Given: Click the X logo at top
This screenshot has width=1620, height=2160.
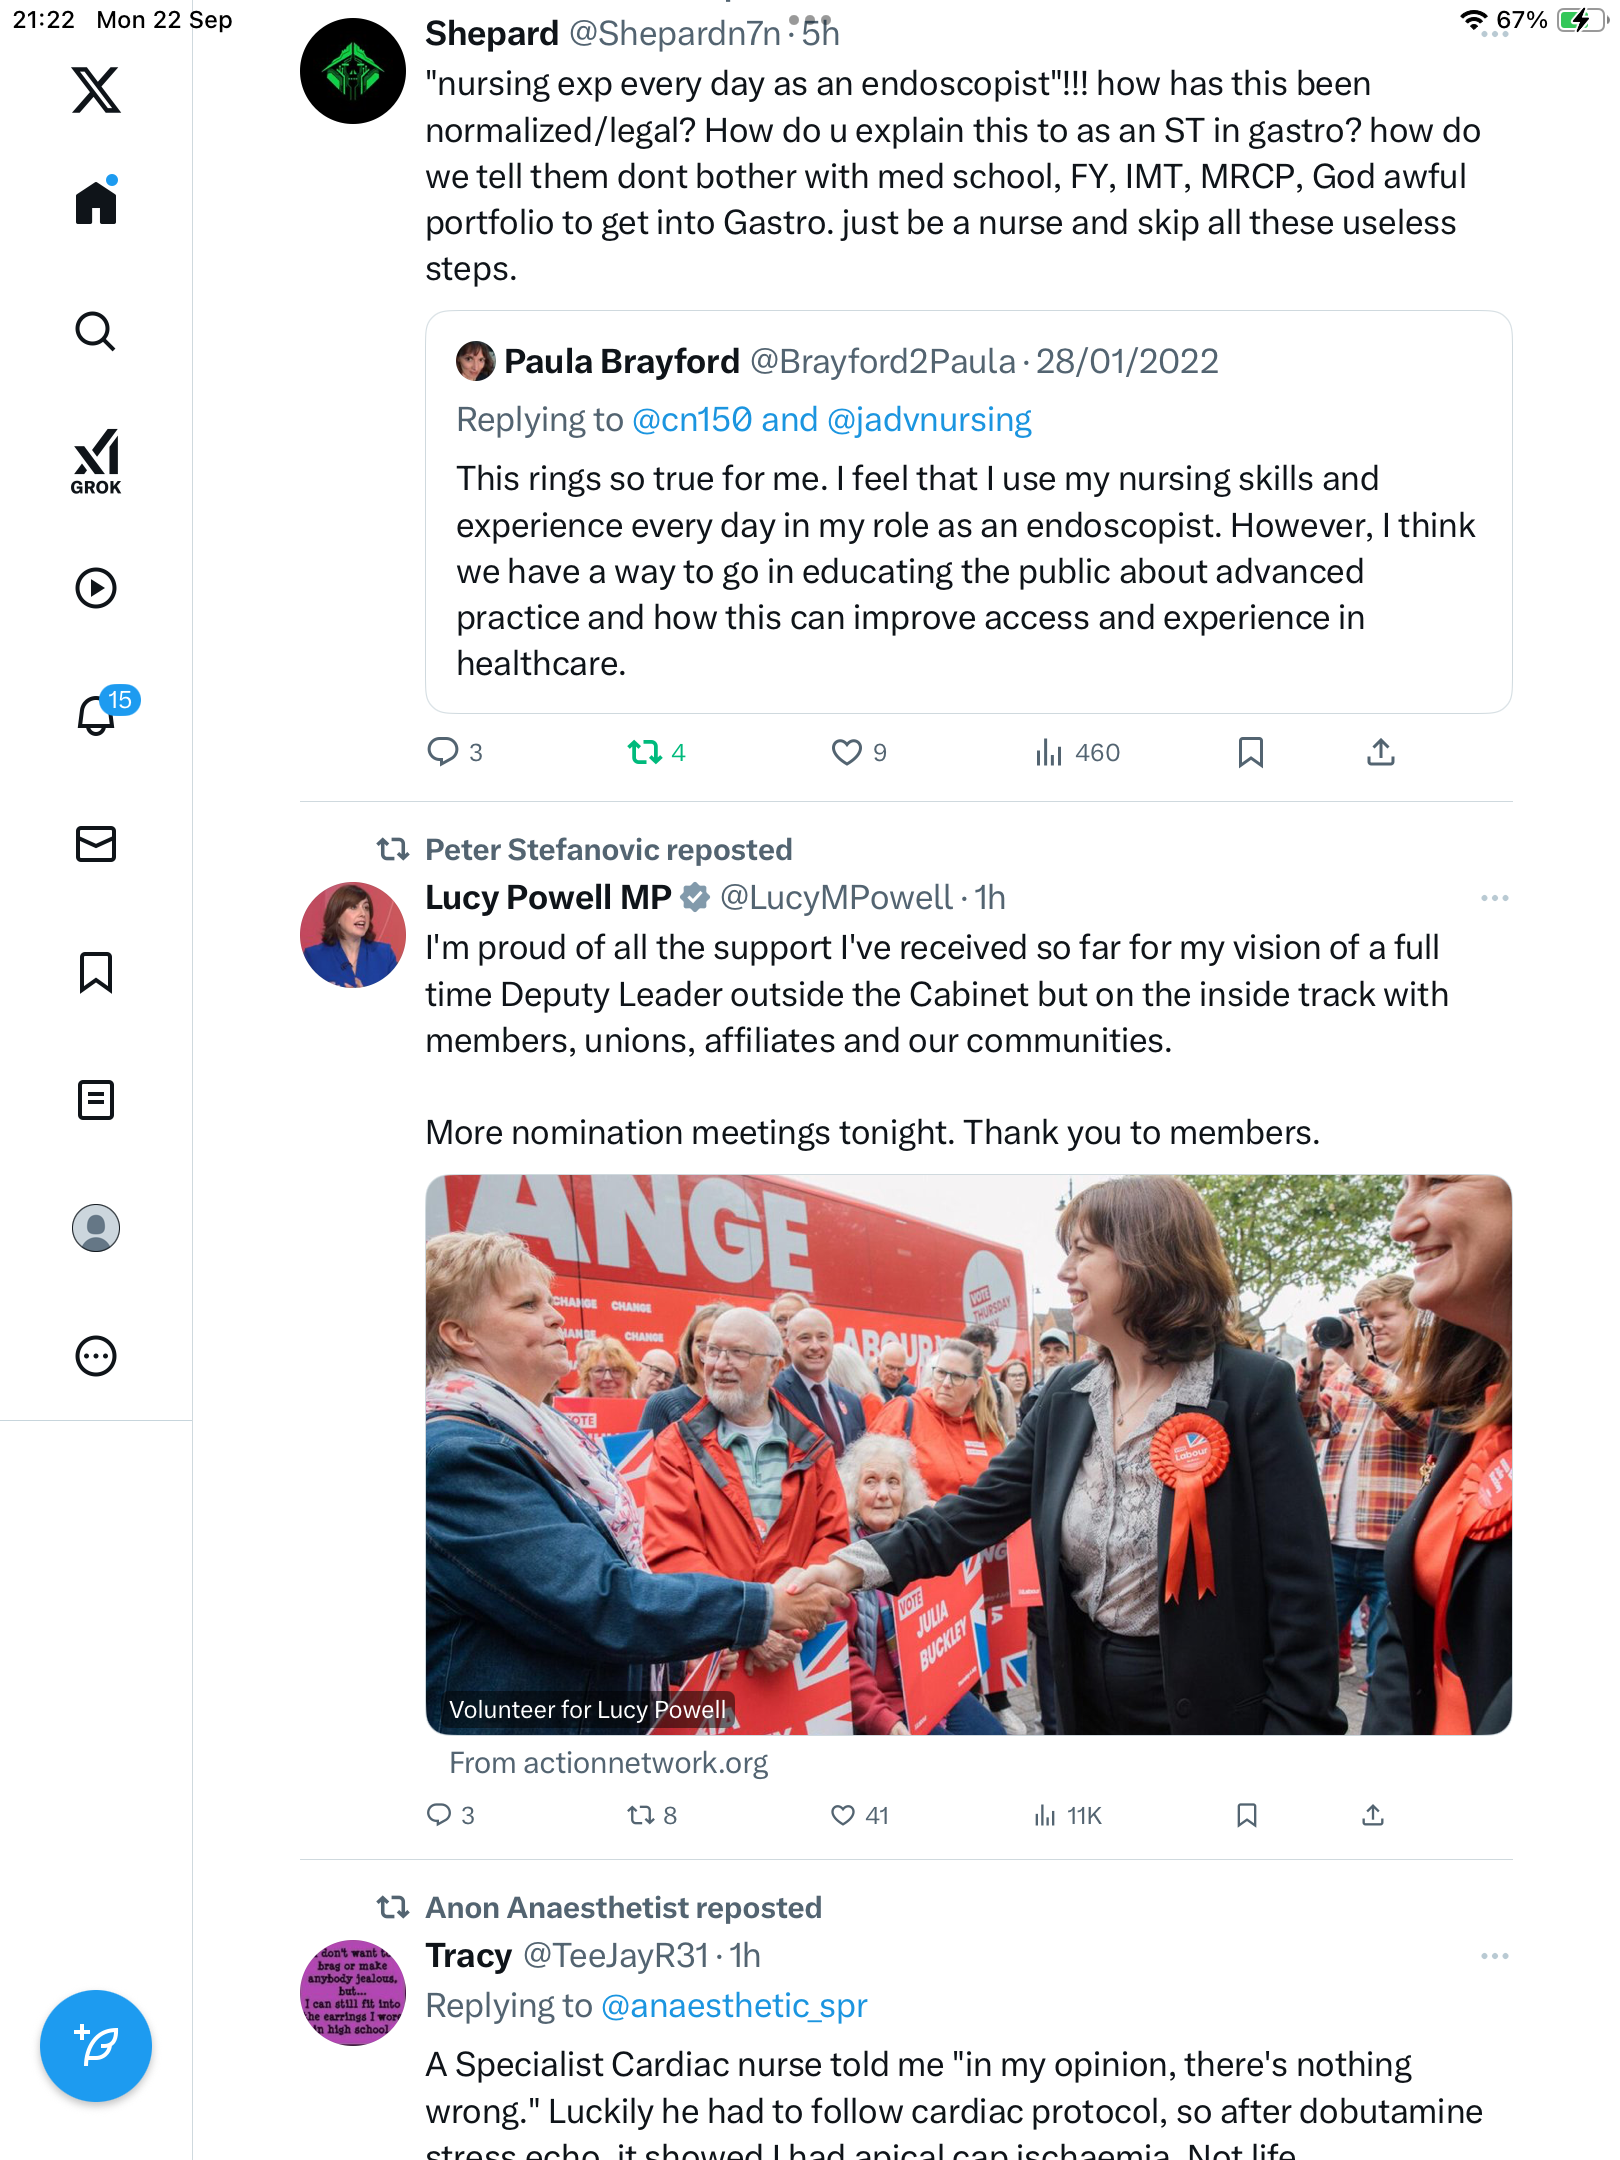Looking at the screenshot, I should tap(96, 90).
